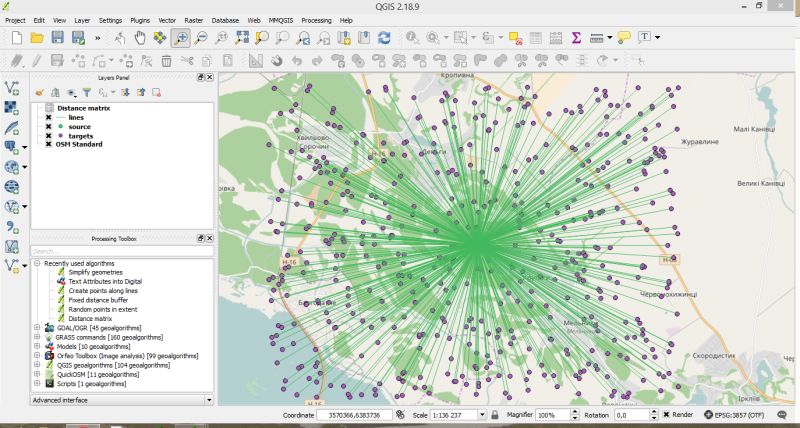This screenshot has height=428, width=800.
Task: Select the Text Annotation tool
Action: (x=644, y=37)
